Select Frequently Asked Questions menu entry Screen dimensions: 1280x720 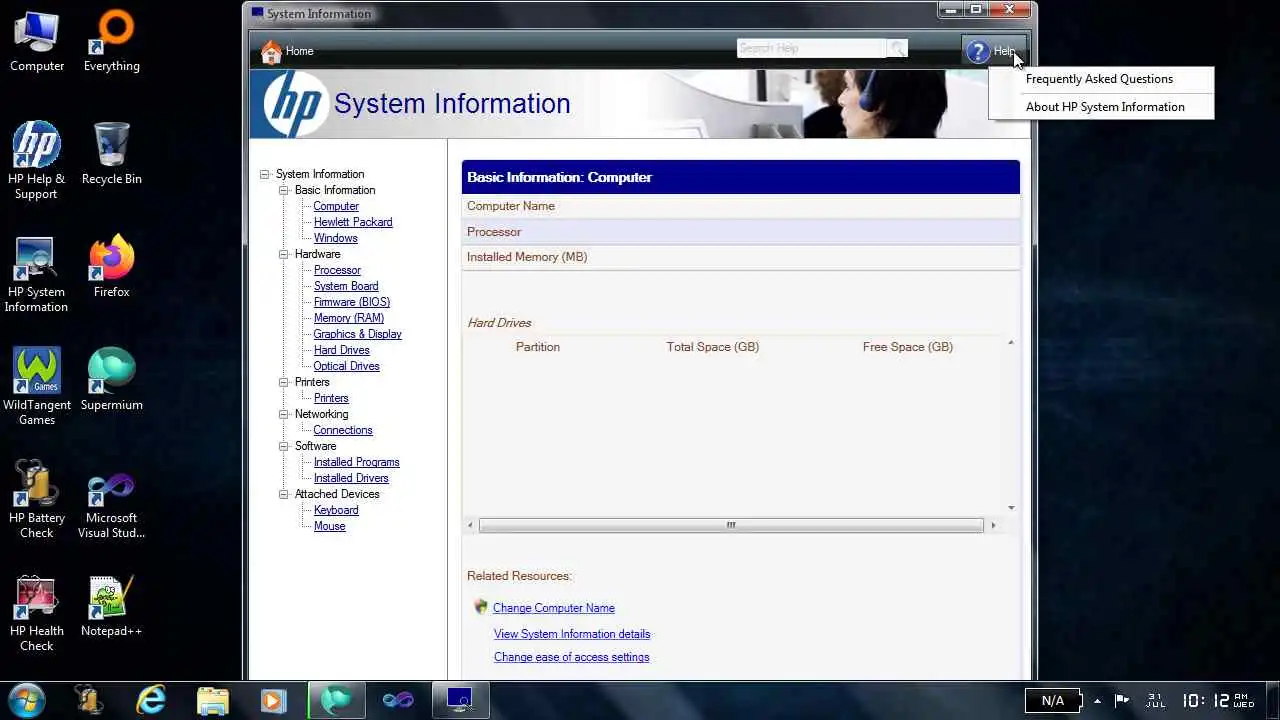click(x=1101, y=79)
